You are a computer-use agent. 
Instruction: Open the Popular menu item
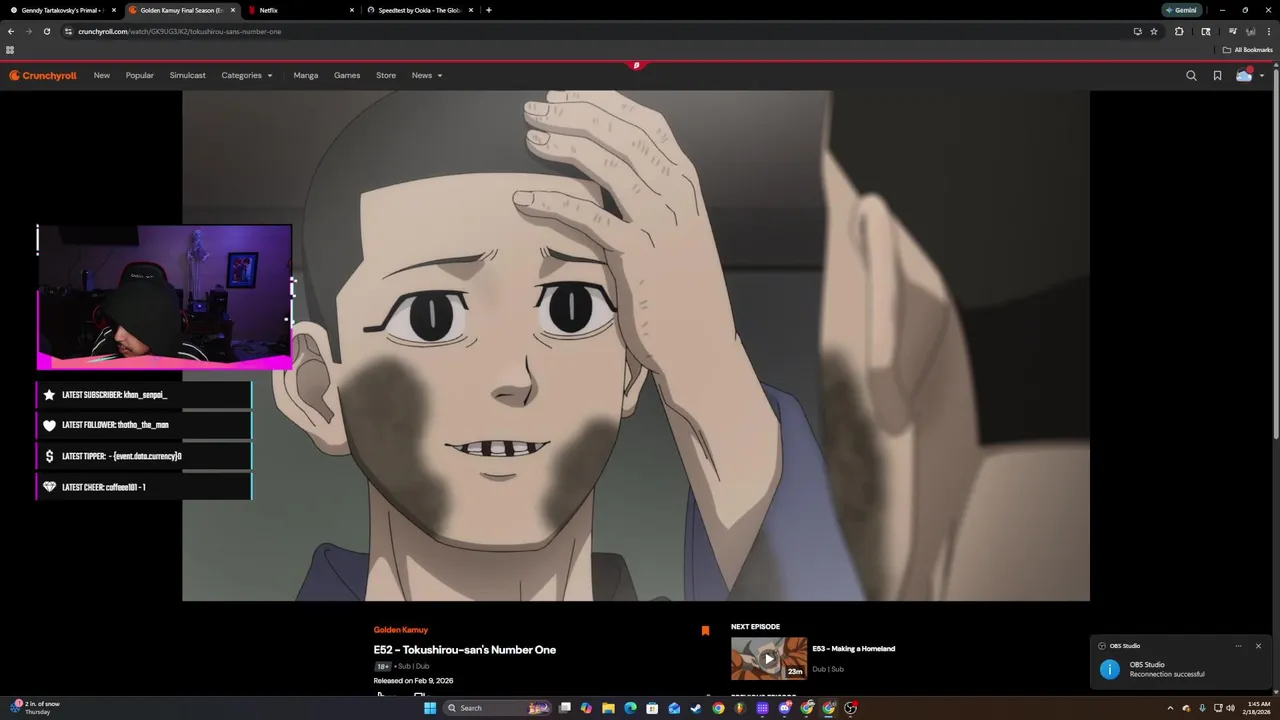[140, 75]
